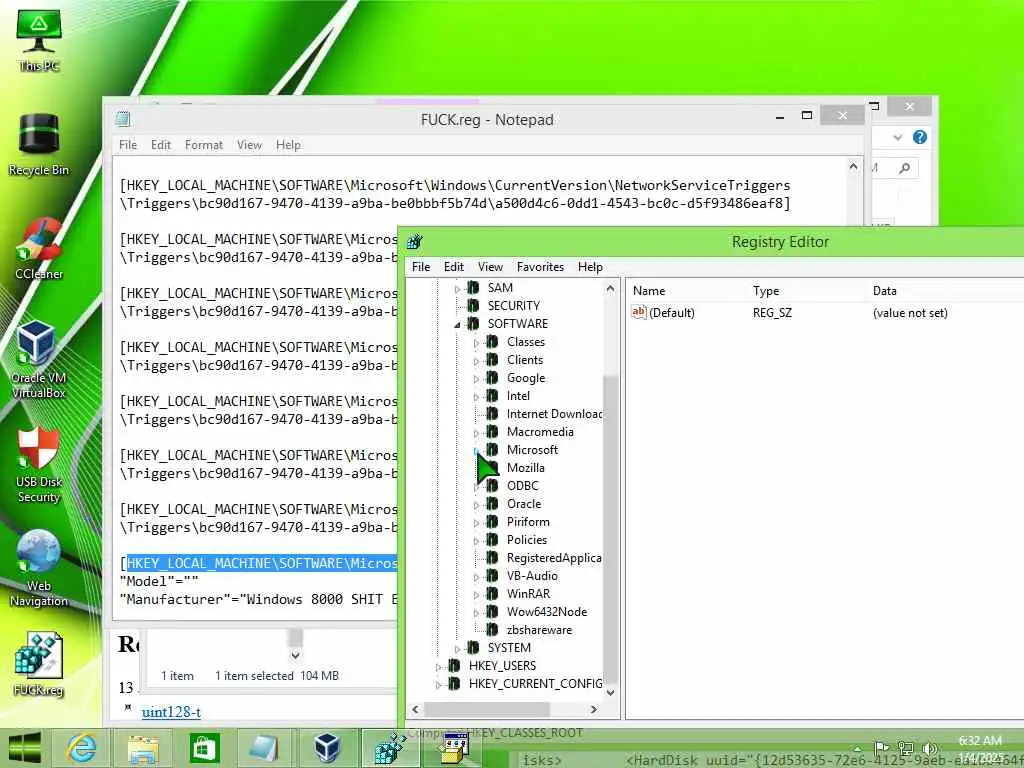Click registry tree vertical scrollbar down arrow
The width and height of the screenshot is (1024, 768).
[x=610, y=693]
